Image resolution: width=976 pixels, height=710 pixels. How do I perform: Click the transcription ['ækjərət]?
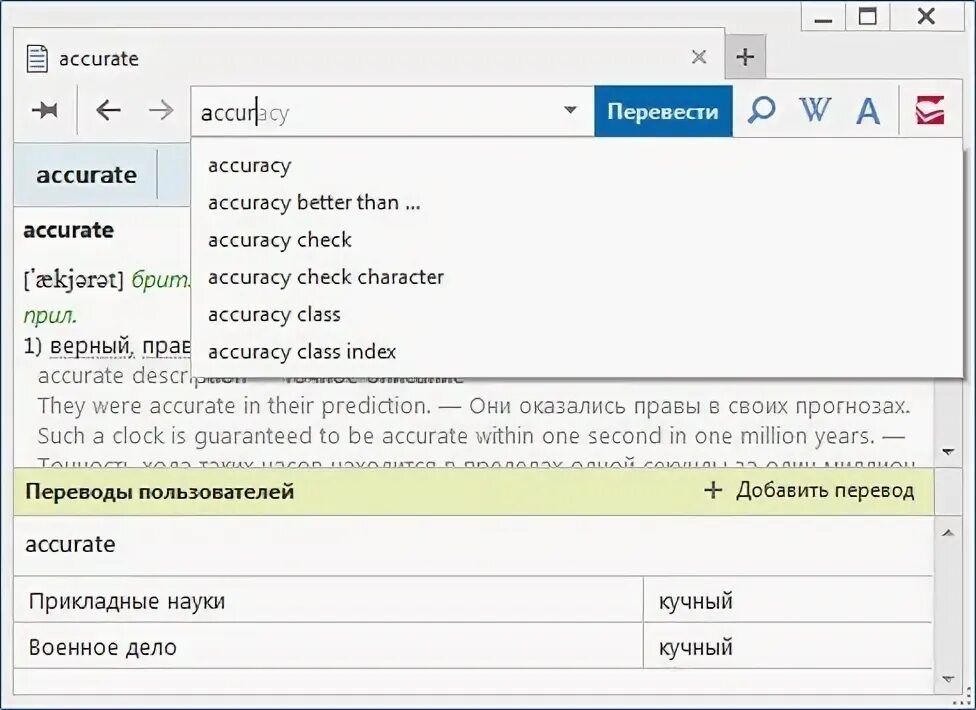pyautogui.click(x=73, y=280)
